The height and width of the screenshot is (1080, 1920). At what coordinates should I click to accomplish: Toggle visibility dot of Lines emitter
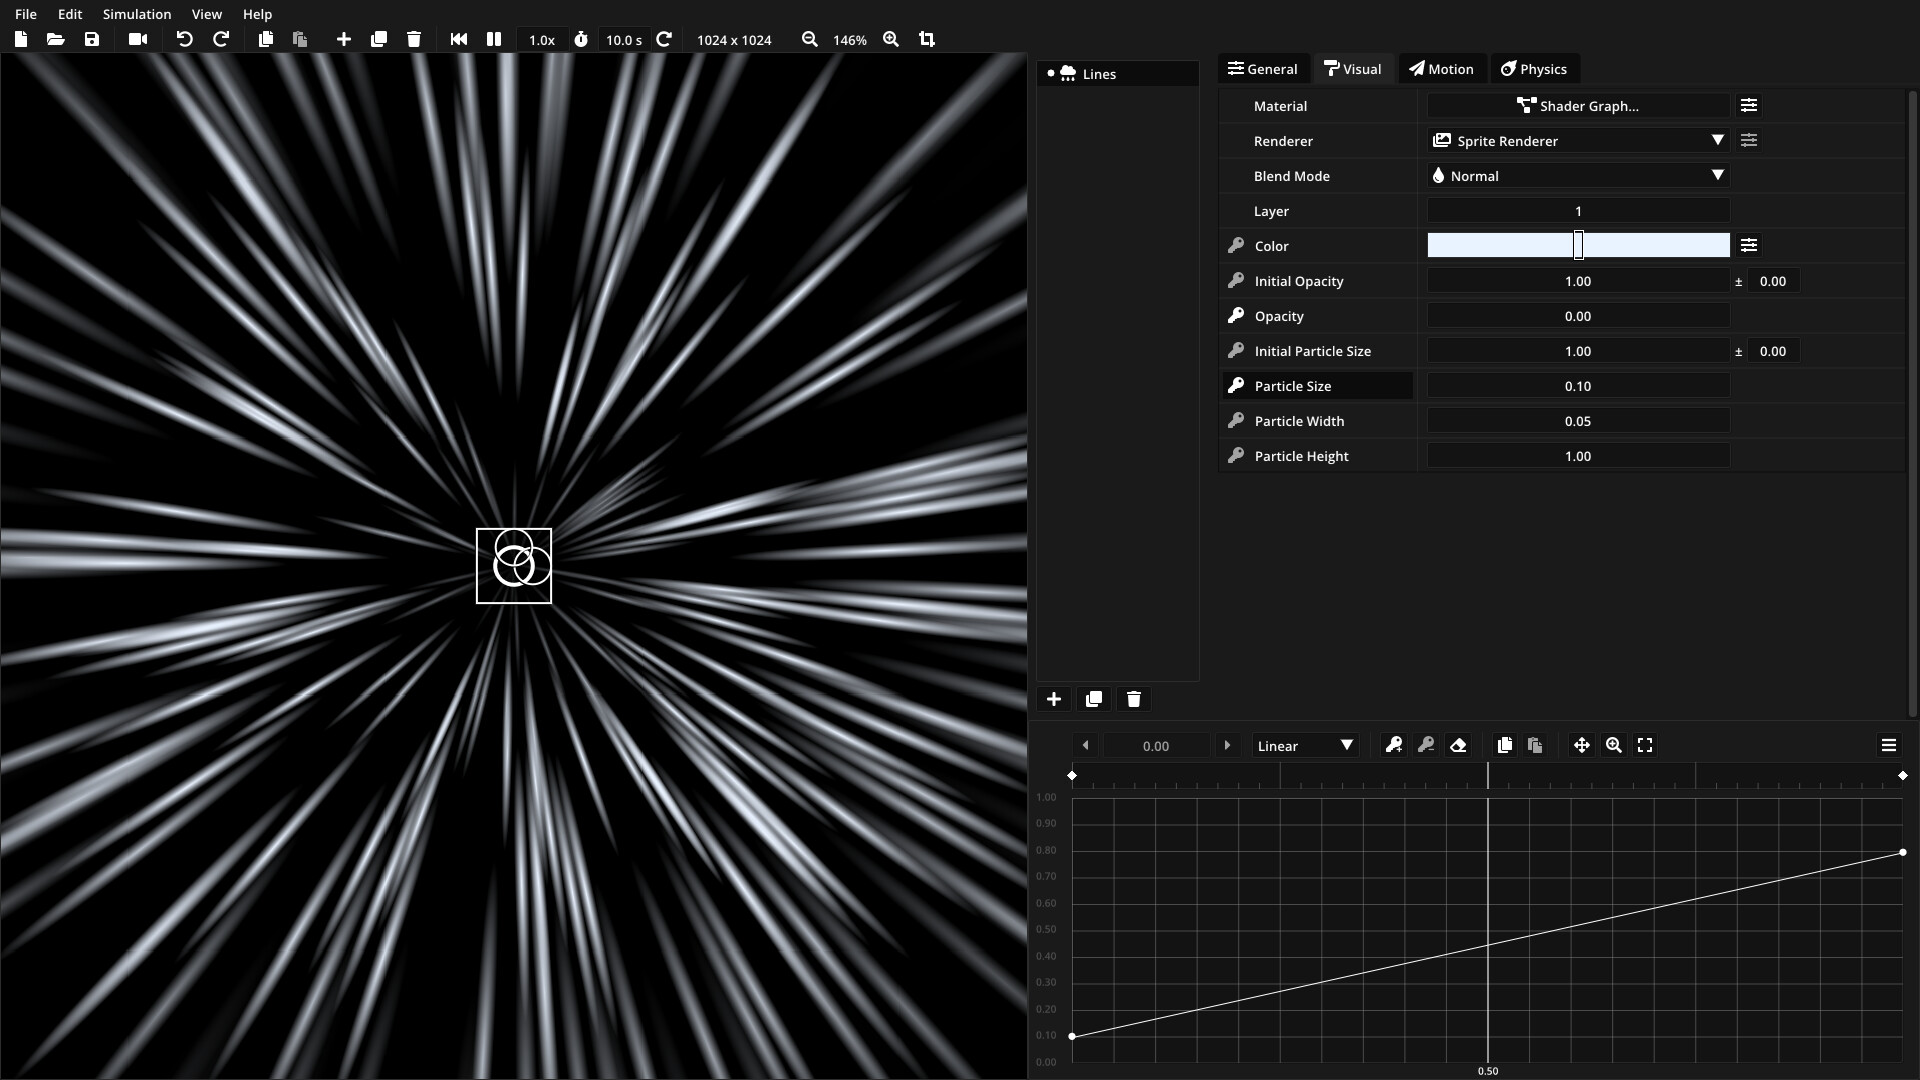click(x=1051, y=74)
